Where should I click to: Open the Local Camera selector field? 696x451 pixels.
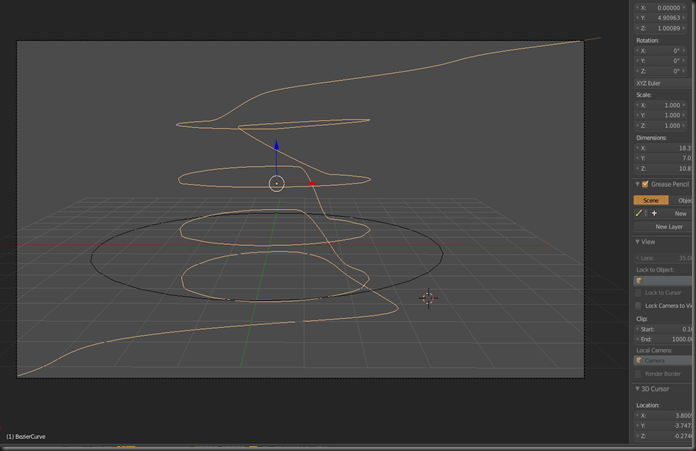[x=664, y=360]
